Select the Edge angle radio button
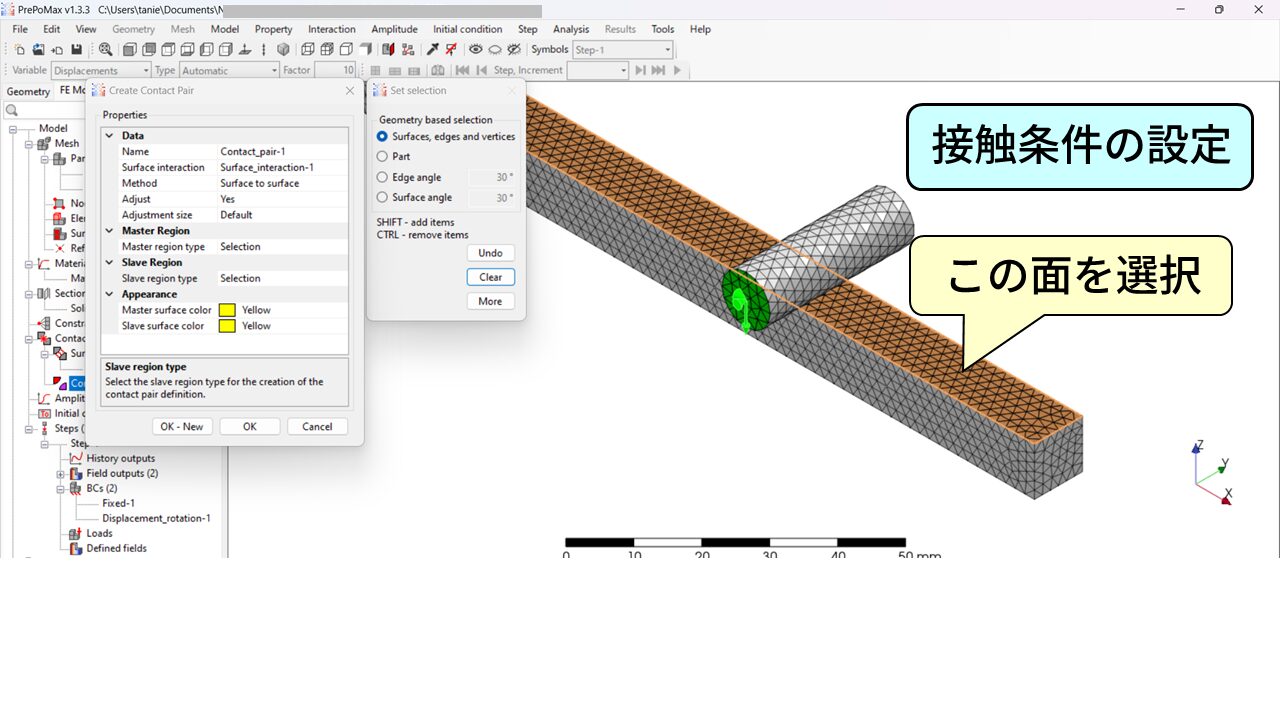The image size is (1280, 720). point(382,178)
